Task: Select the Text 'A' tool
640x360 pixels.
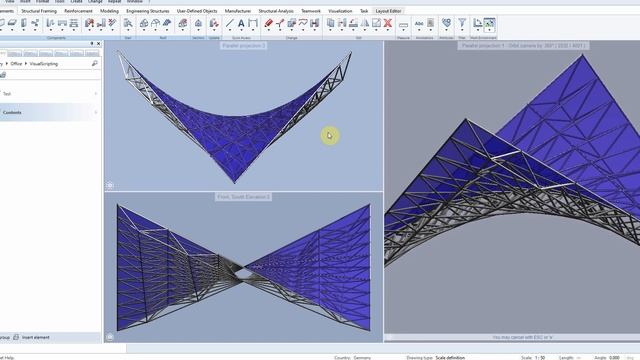Action: [x=241, y=24]
